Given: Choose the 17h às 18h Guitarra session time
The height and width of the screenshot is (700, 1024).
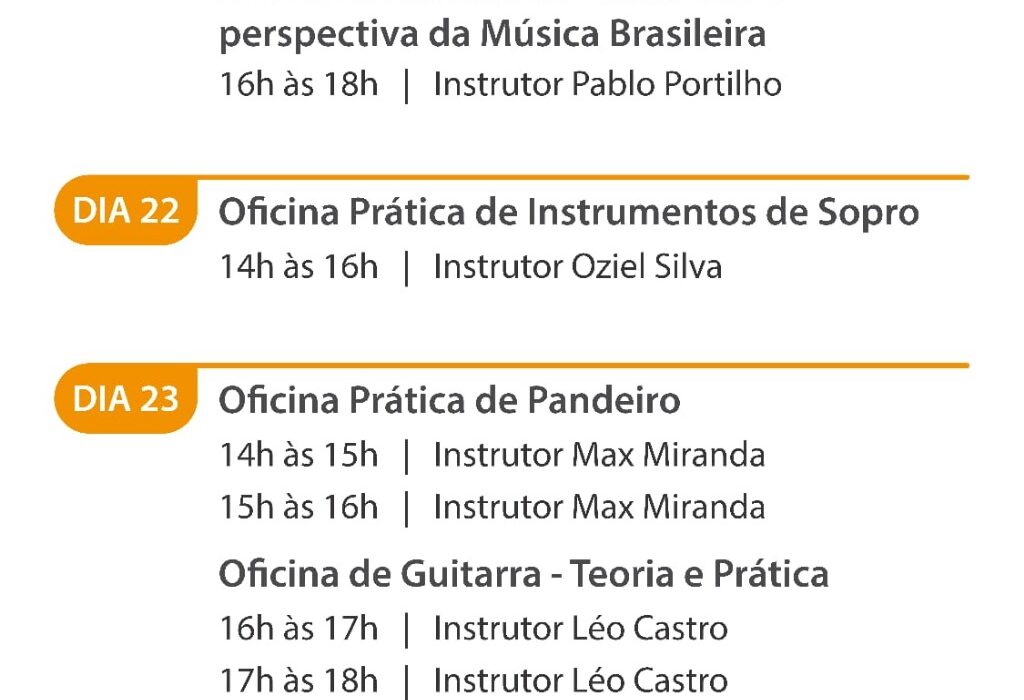Looking at the screenshot, I should pyautogui.click(x=299, y=681).
